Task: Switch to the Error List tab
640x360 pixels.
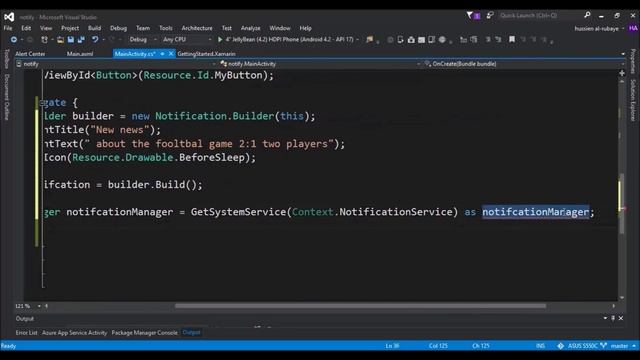Action: point(26,333)
